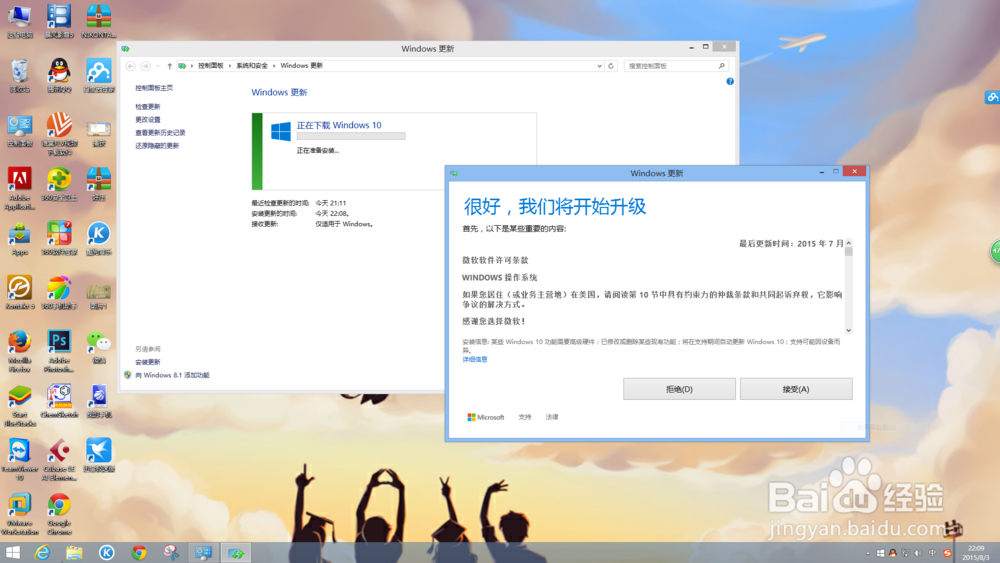
Task: Open the NIKONTA archive desktop icon
Action: coord(98,21)
